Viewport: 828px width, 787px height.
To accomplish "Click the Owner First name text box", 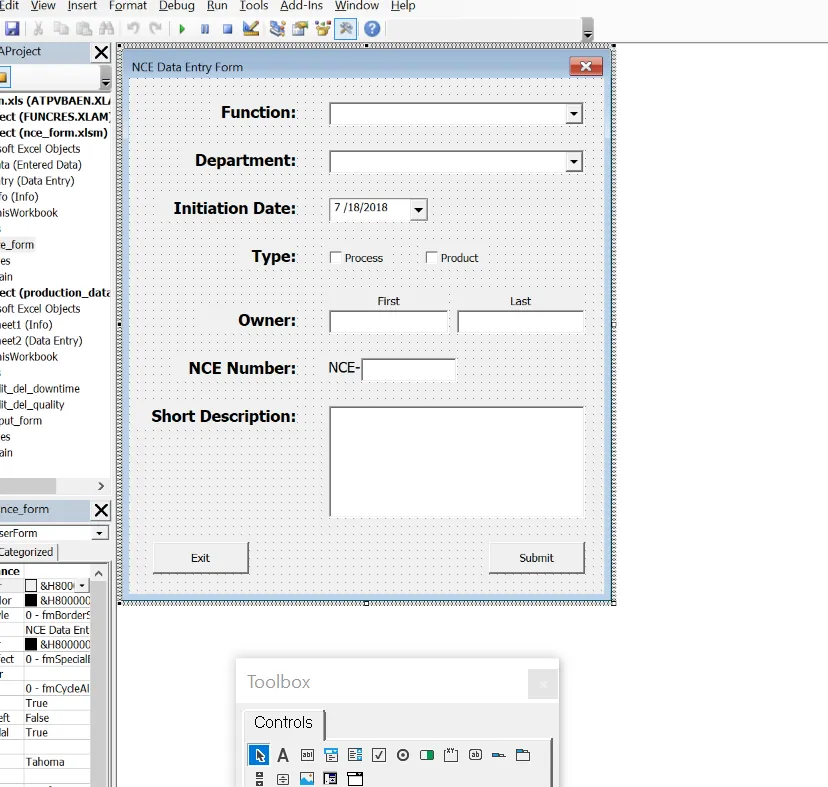I will (x=389, y=322).
